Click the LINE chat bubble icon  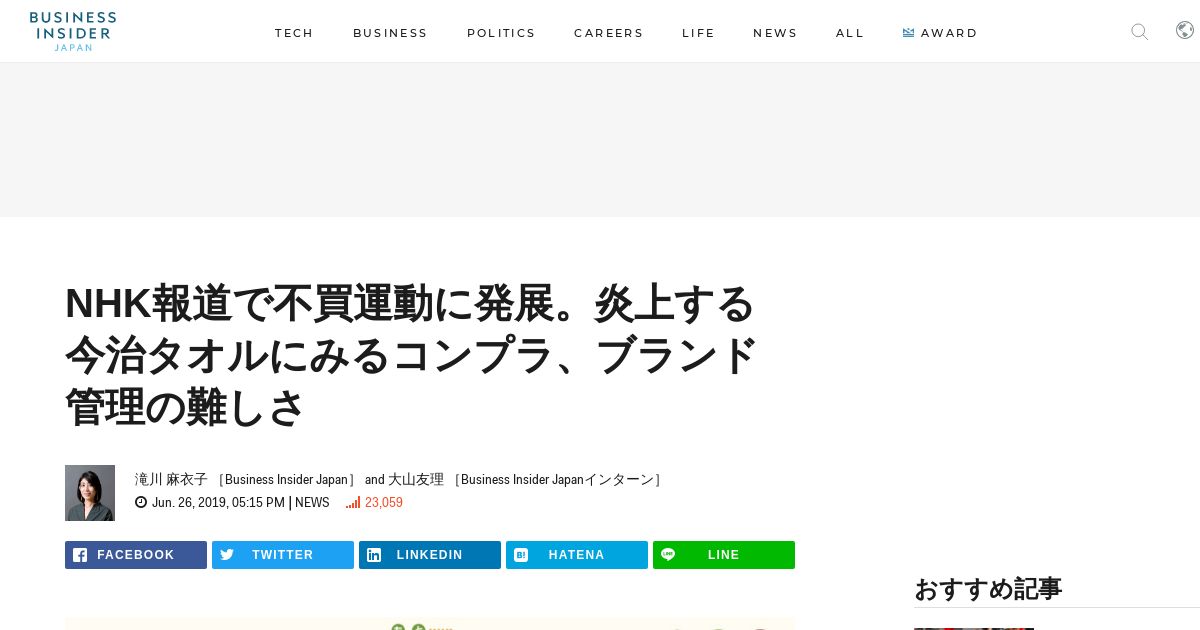point(668,555)
